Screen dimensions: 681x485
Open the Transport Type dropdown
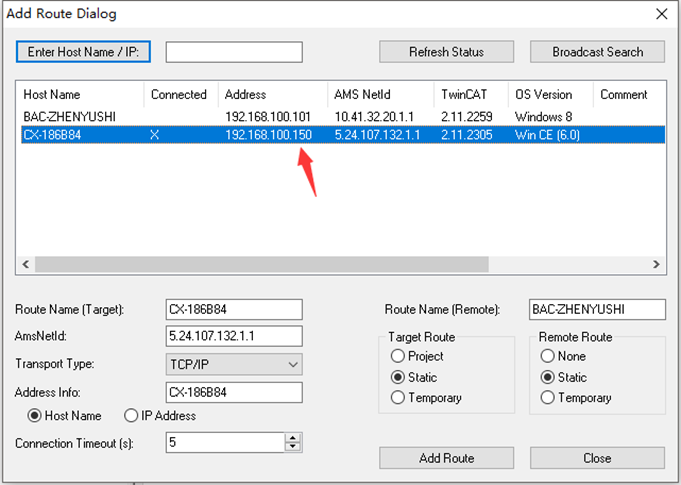pyautogui.click(x=234, y=364)
